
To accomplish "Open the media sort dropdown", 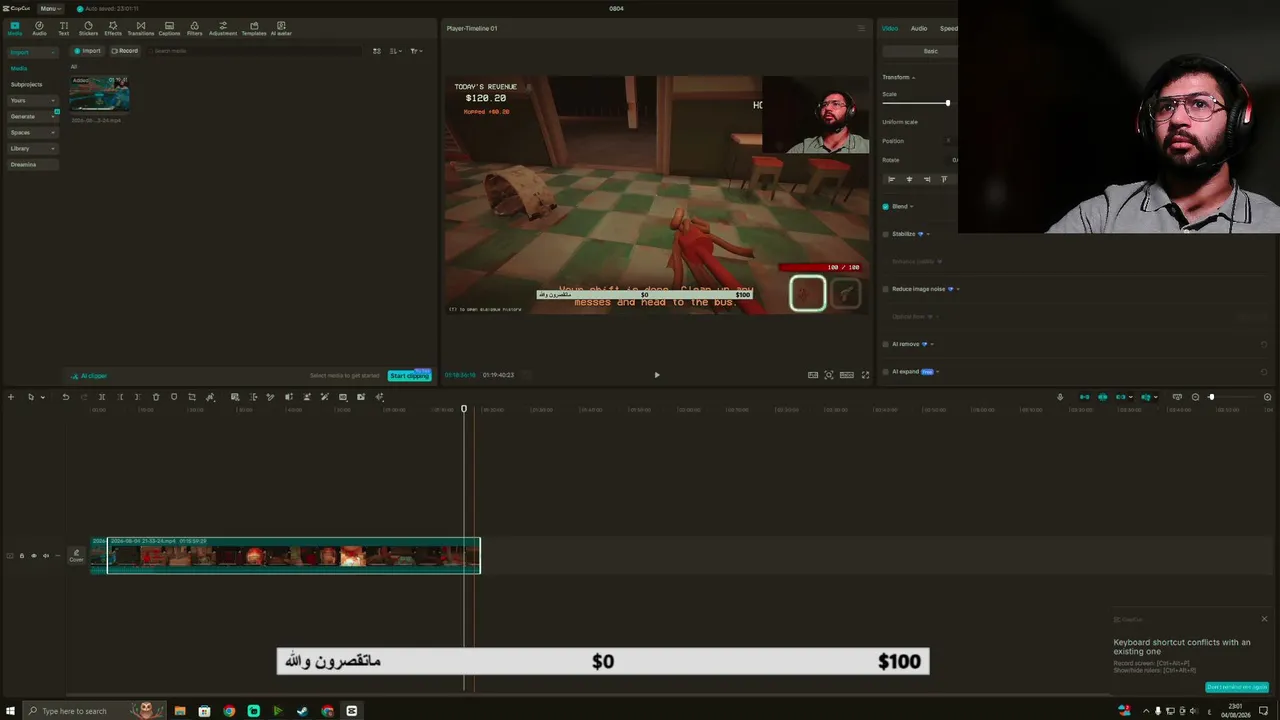I will [396, 51].
